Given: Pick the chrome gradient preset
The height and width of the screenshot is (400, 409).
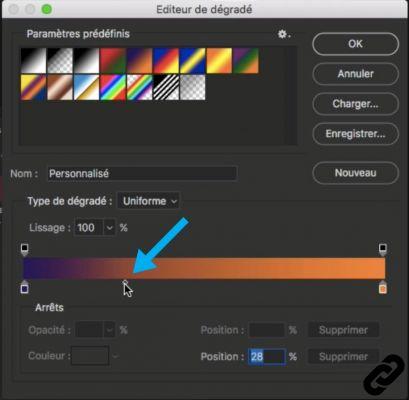Looking at the screenshot, I should click(x=86, y=87).
